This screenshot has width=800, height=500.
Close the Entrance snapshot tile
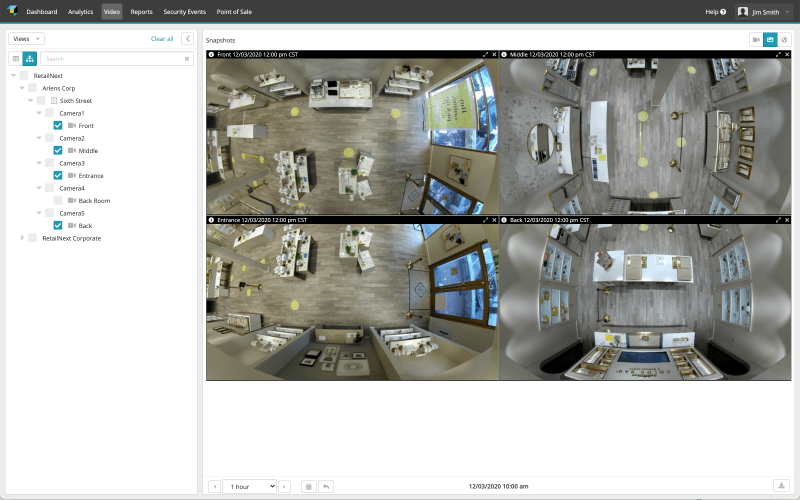[494, 220]
